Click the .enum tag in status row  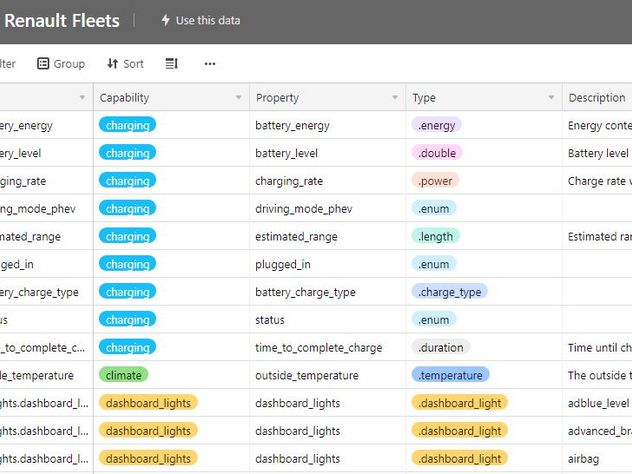[x=434, y=320]
